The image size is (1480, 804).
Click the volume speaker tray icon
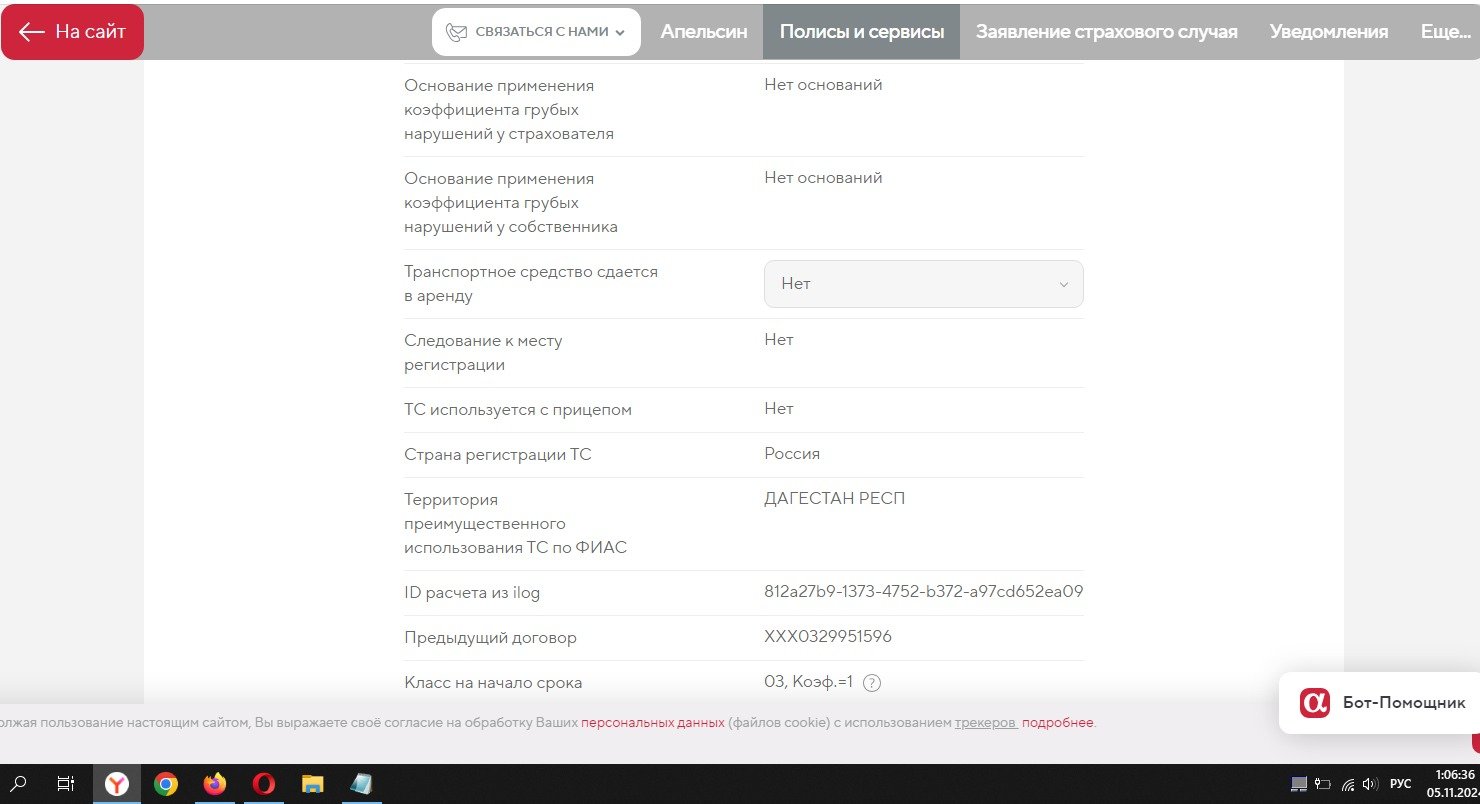pyautogui.click(x=1369, y=784)
